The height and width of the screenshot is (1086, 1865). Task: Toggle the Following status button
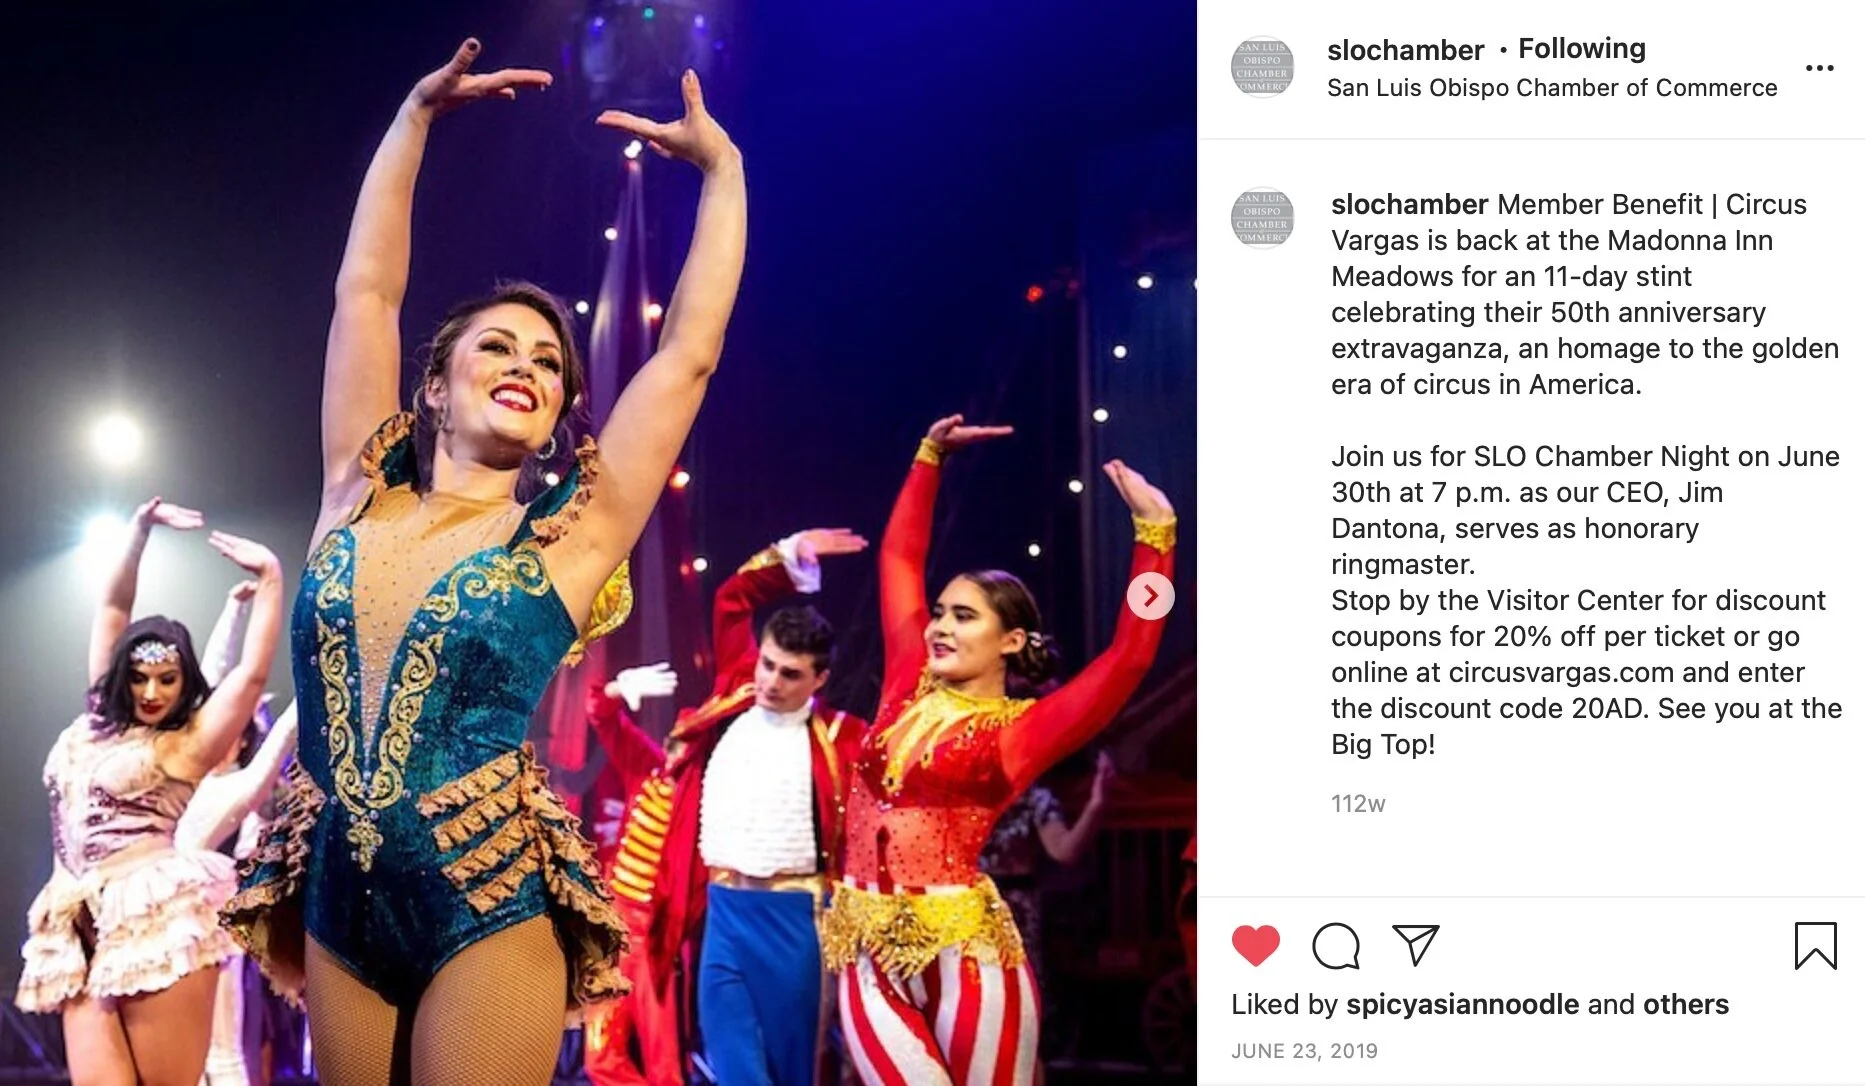1582,48
